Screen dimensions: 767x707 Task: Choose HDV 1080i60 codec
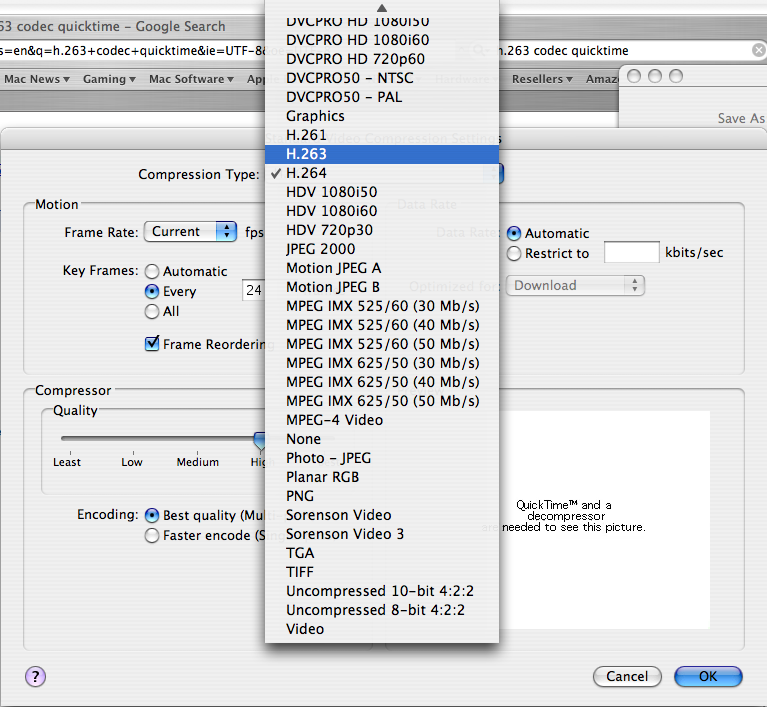pyautogui.click(x=382, y=211)
